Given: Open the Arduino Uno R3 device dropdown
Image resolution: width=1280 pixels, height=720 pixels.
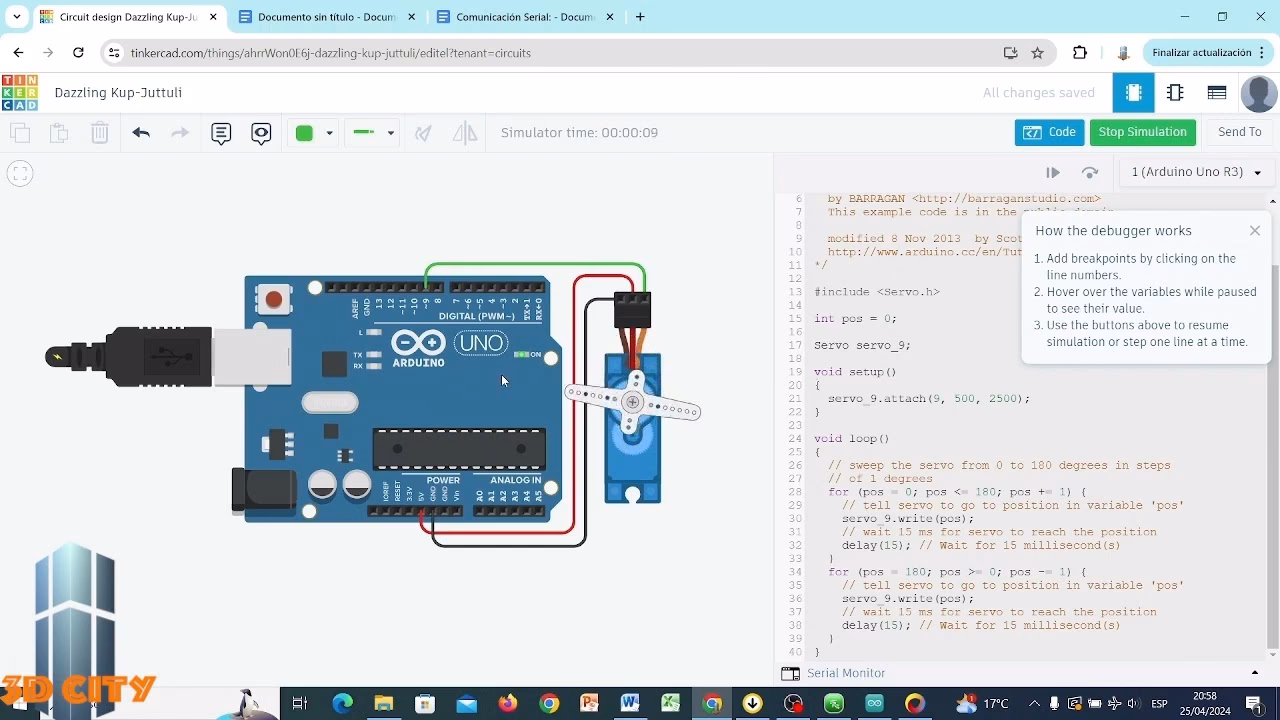Looking at the screenshot, I should point(1196,172).
